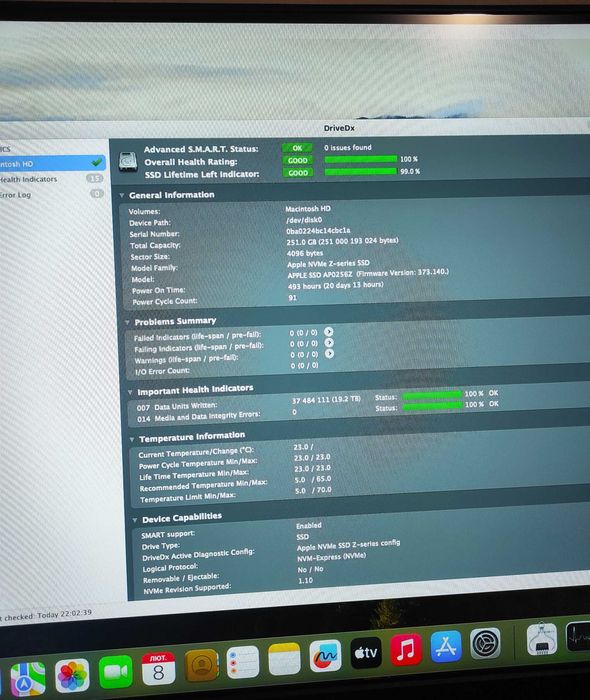Launch Freeform from the Dock

[325, 655]
